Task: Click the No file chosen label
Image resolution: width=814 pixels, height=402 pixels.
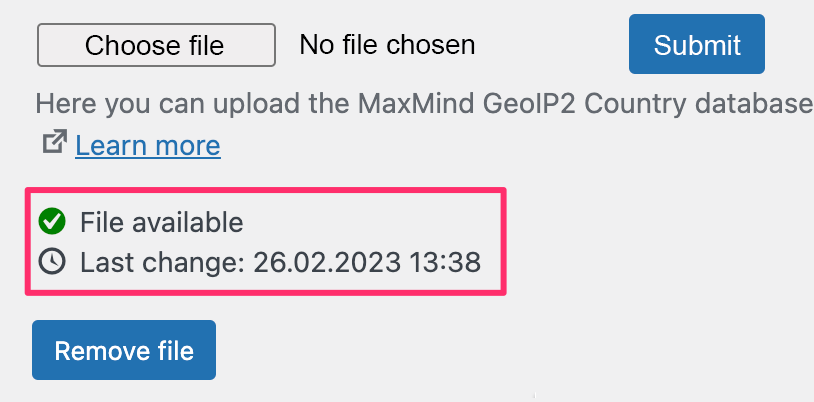Action: [387, 45]
